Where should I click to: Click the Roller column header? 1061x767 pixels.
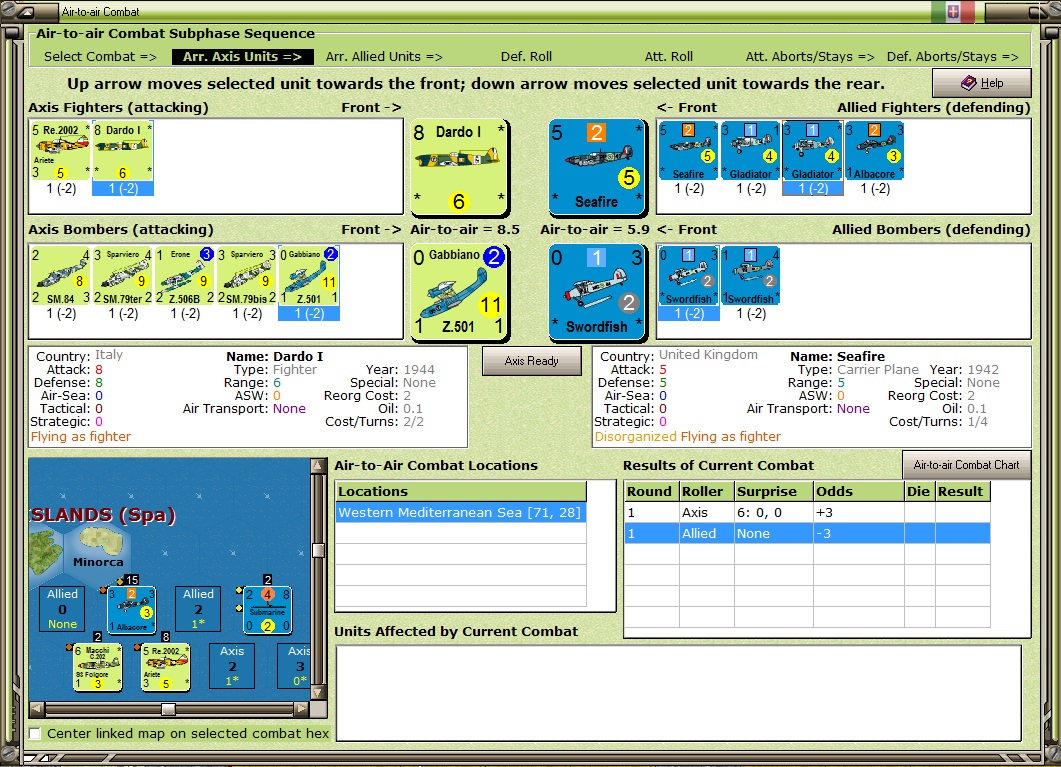[x=707, y=492]
